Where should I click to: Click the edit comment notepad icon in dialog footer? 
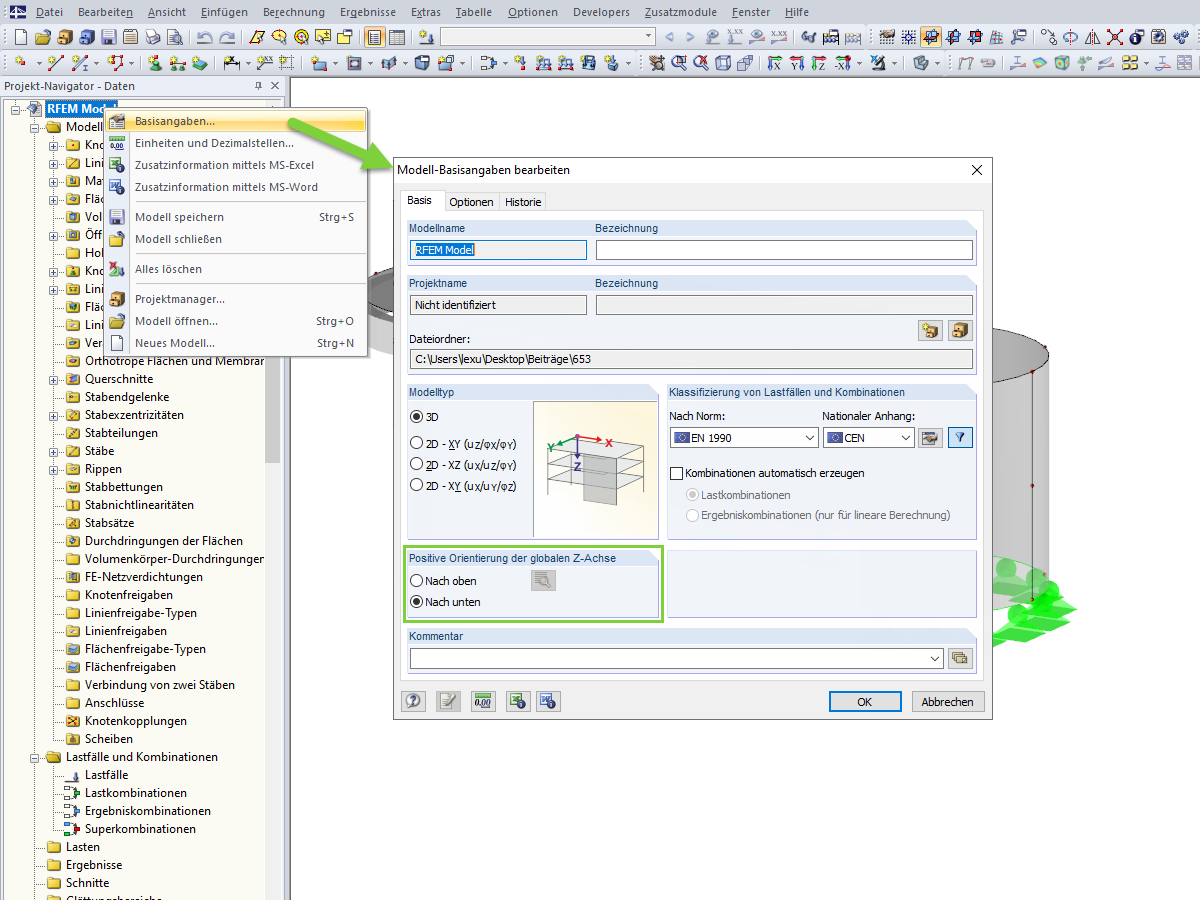[x=448, y=701]
